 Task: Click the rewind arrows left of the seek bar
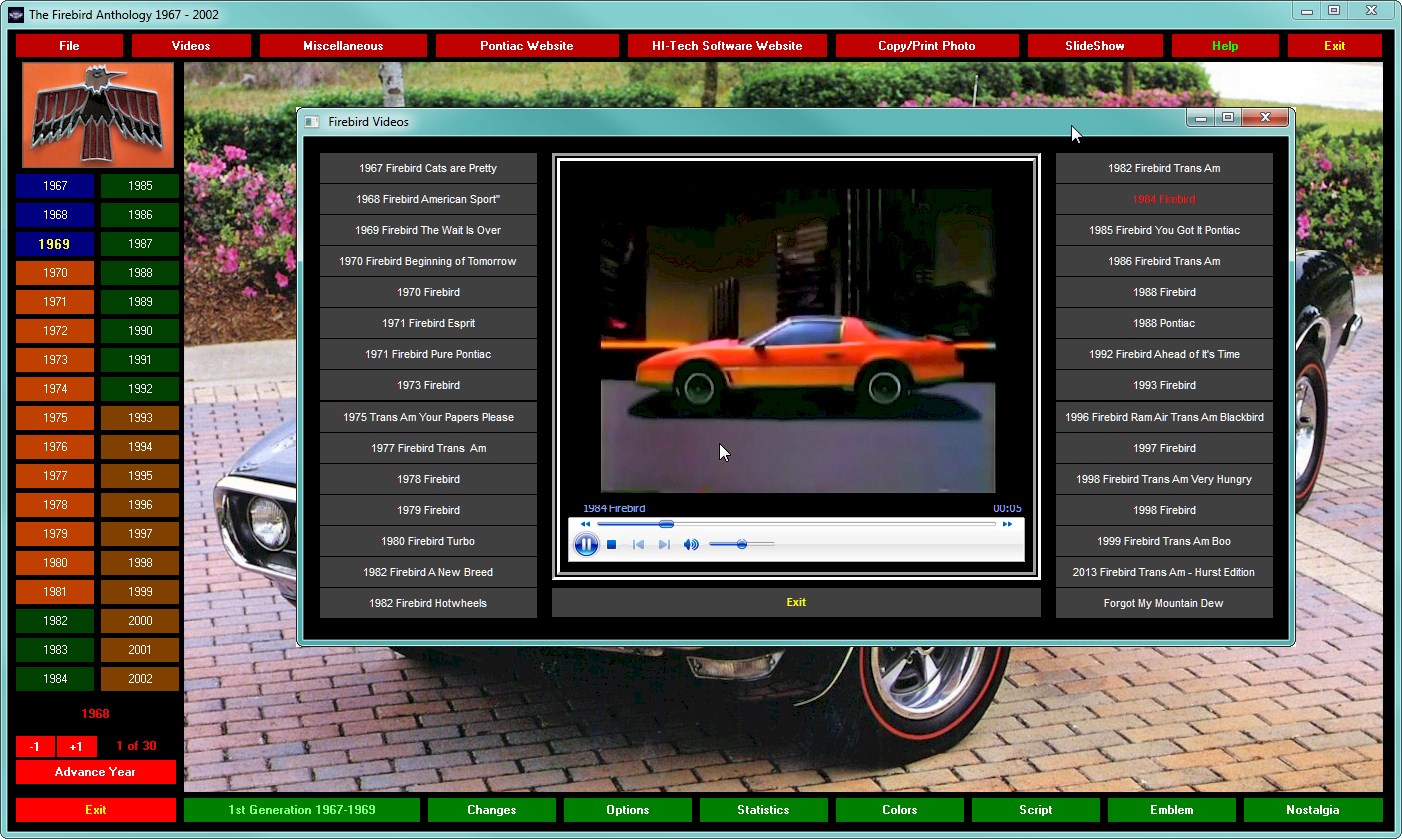(585, 523)
